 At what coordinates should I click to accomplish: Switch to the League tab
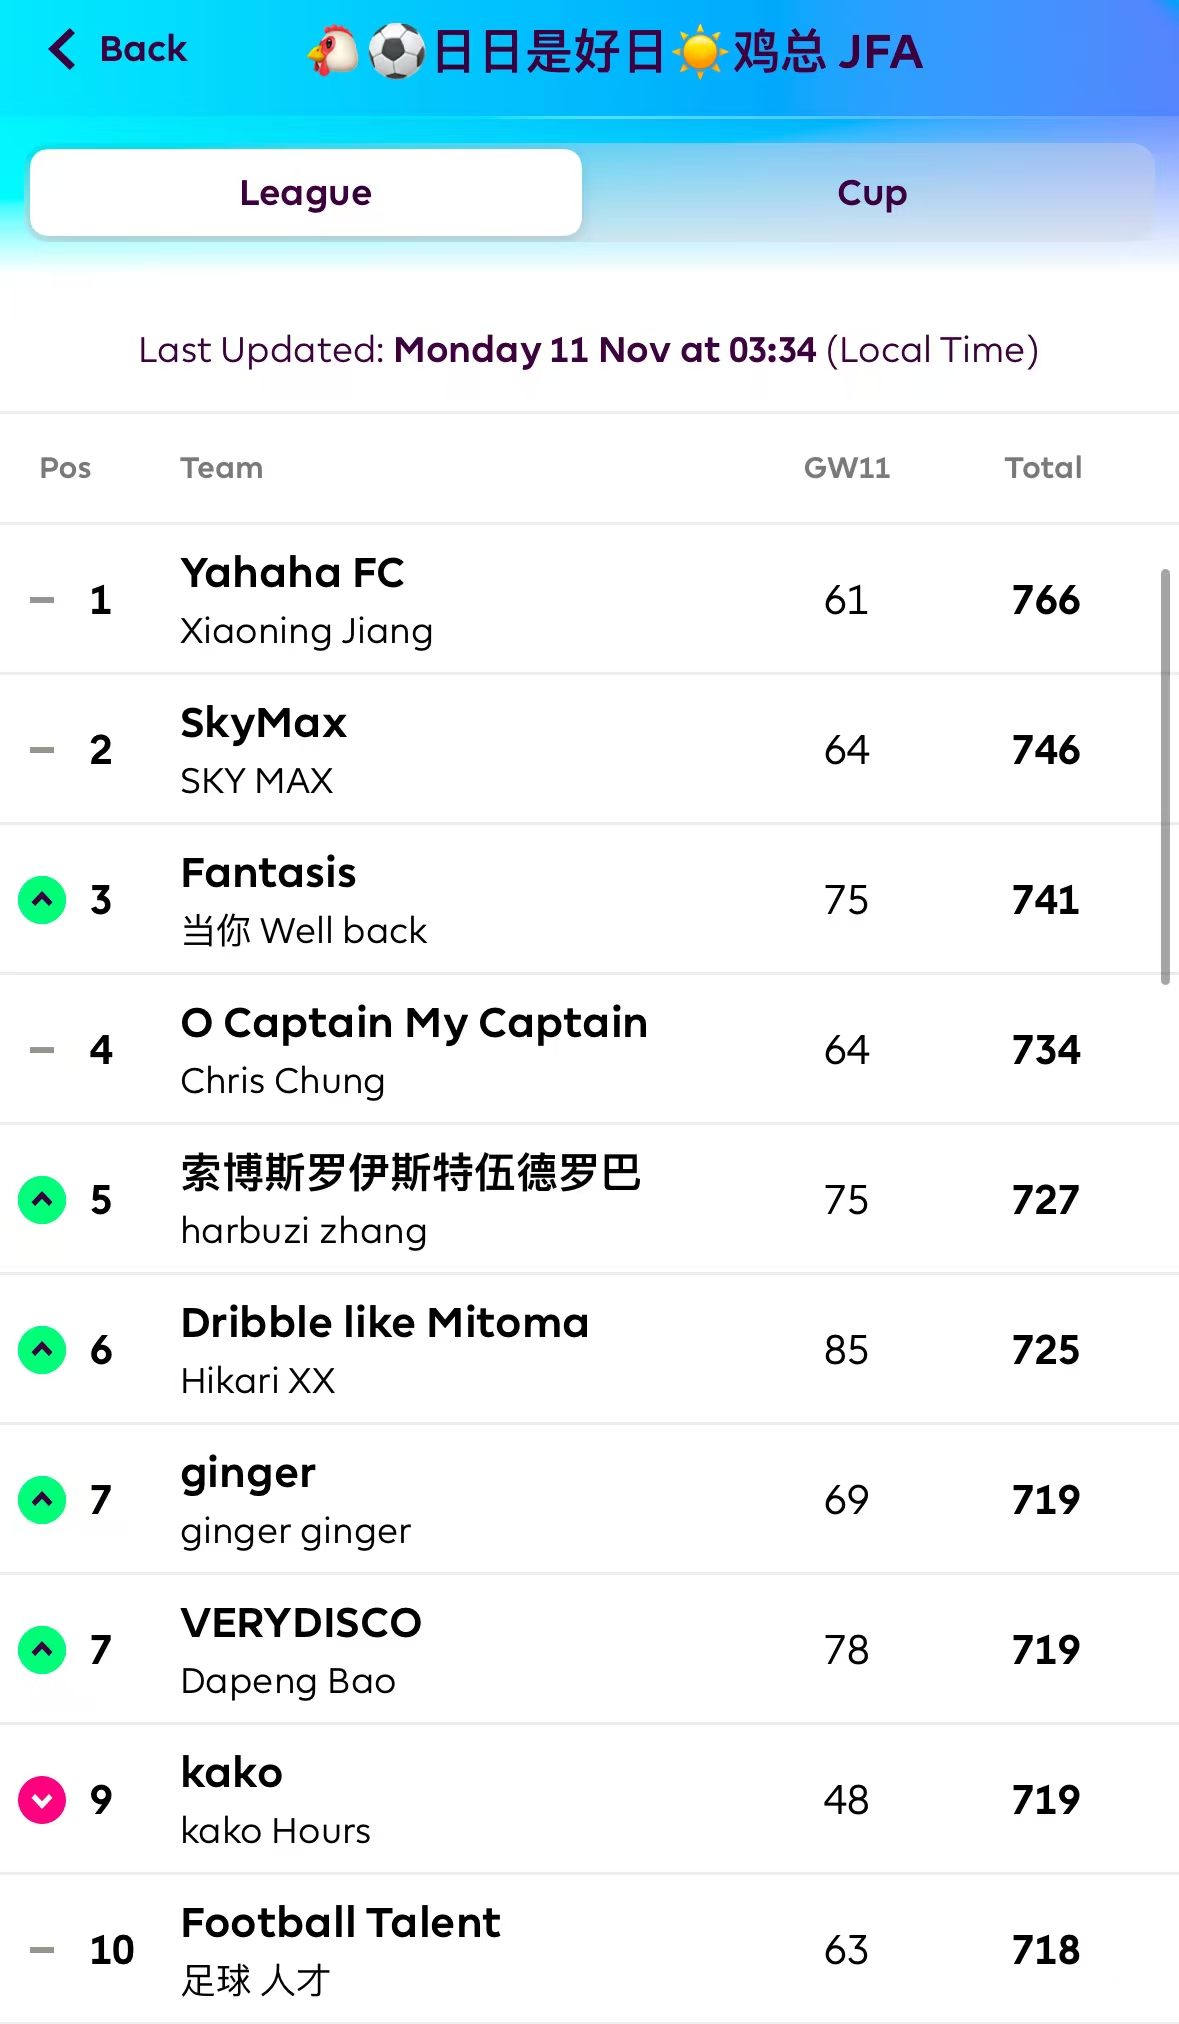click(306, 193)
